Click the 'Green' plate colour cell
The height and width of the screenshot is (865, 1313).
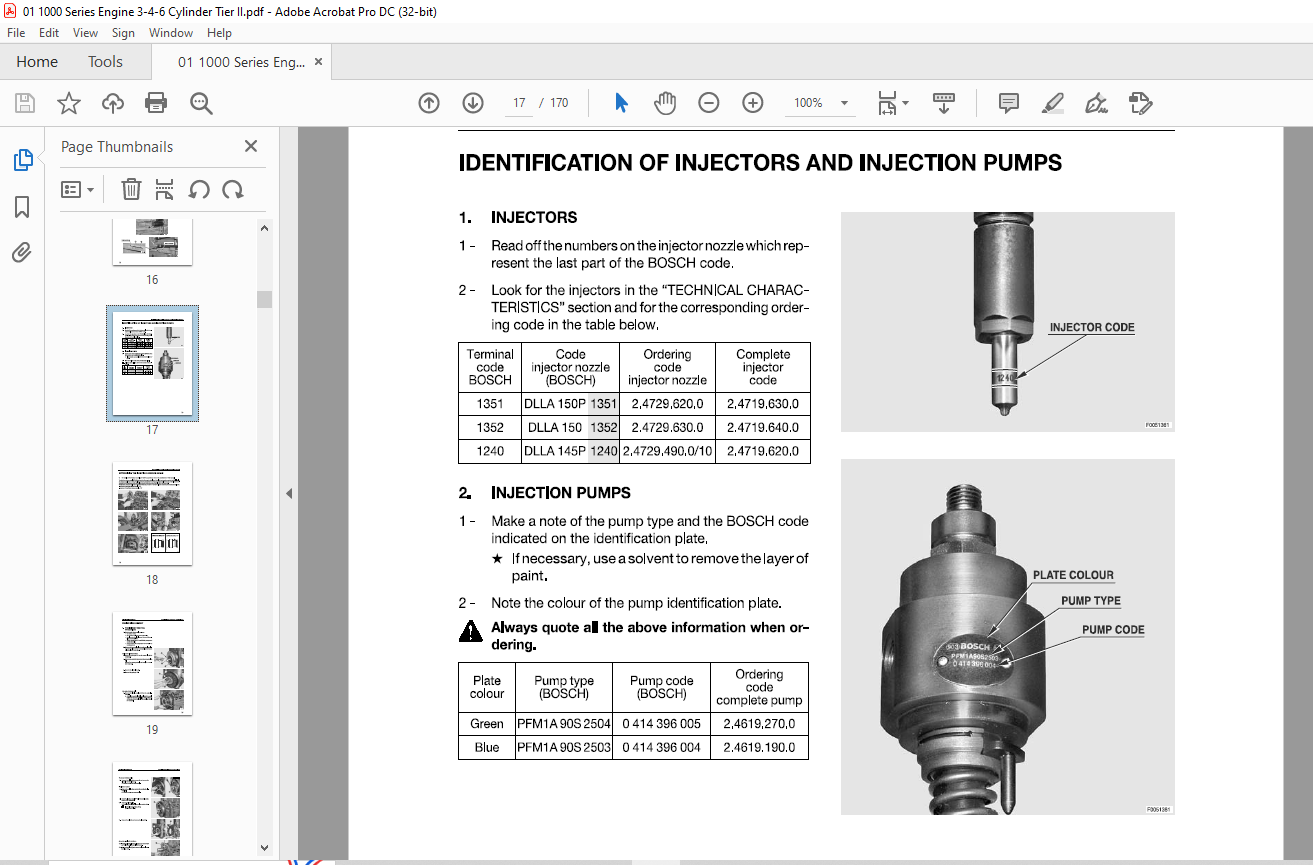[487, 723]
